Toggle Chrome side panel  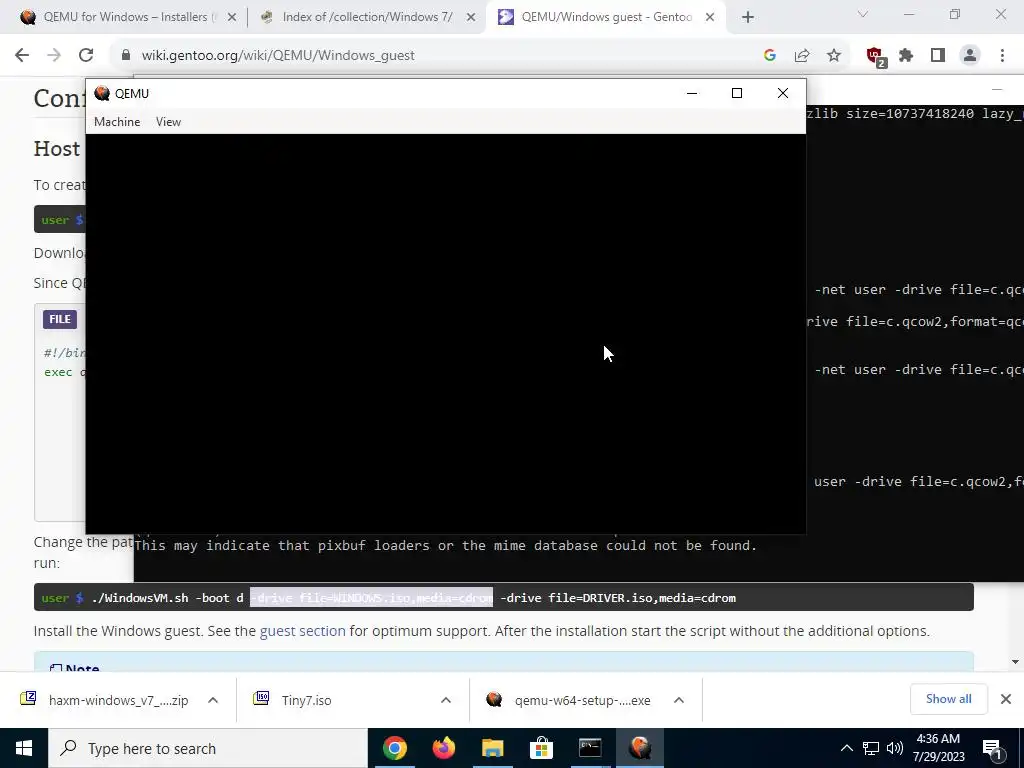[938, 56]
